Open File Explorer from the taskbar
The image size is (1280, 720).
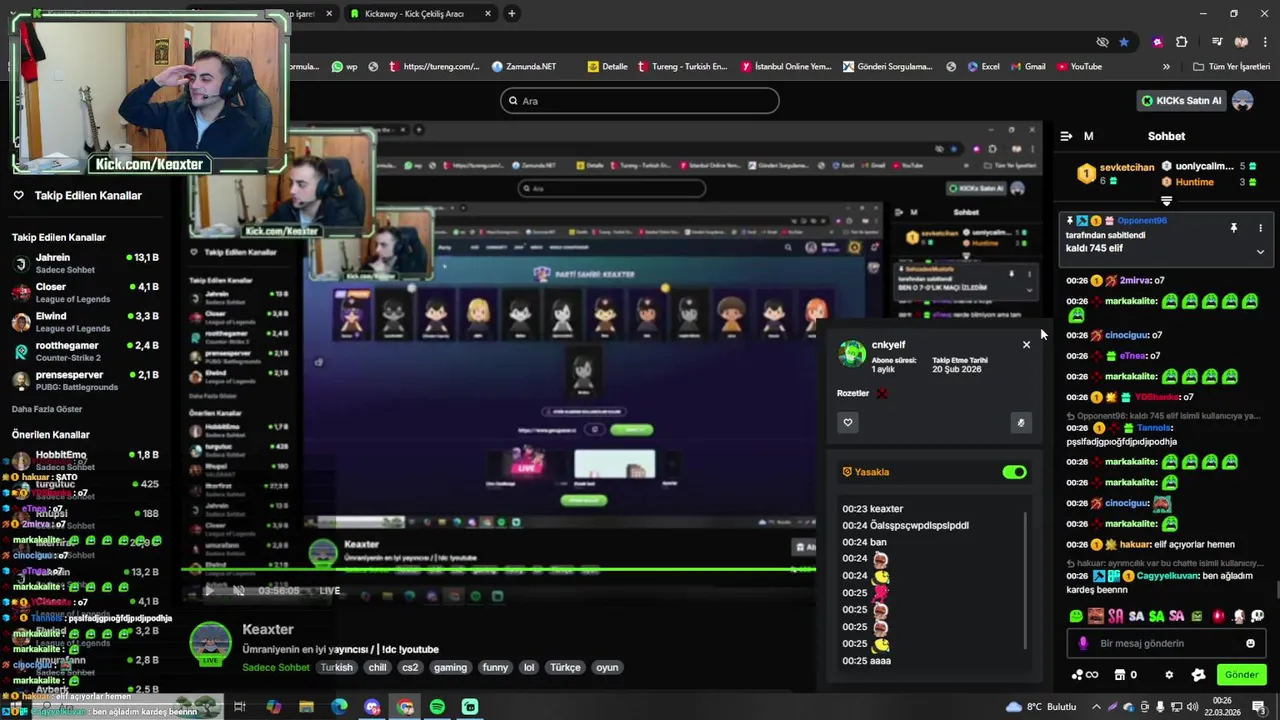[x=306, y=707]
